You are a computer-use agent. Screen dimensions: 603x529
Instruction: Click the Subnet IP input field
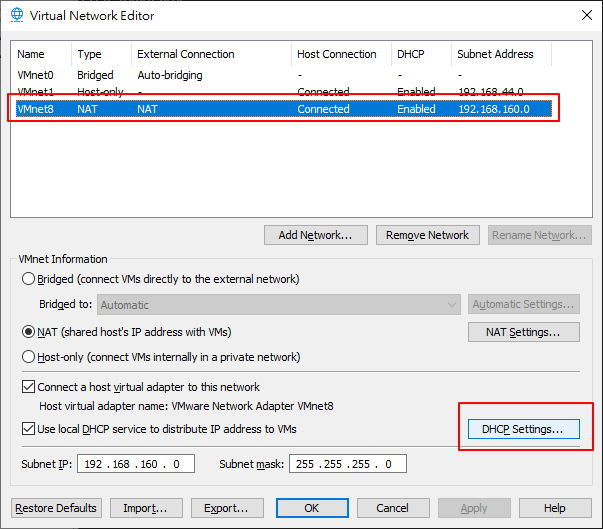pyautogui.click(x=136, y=464)
